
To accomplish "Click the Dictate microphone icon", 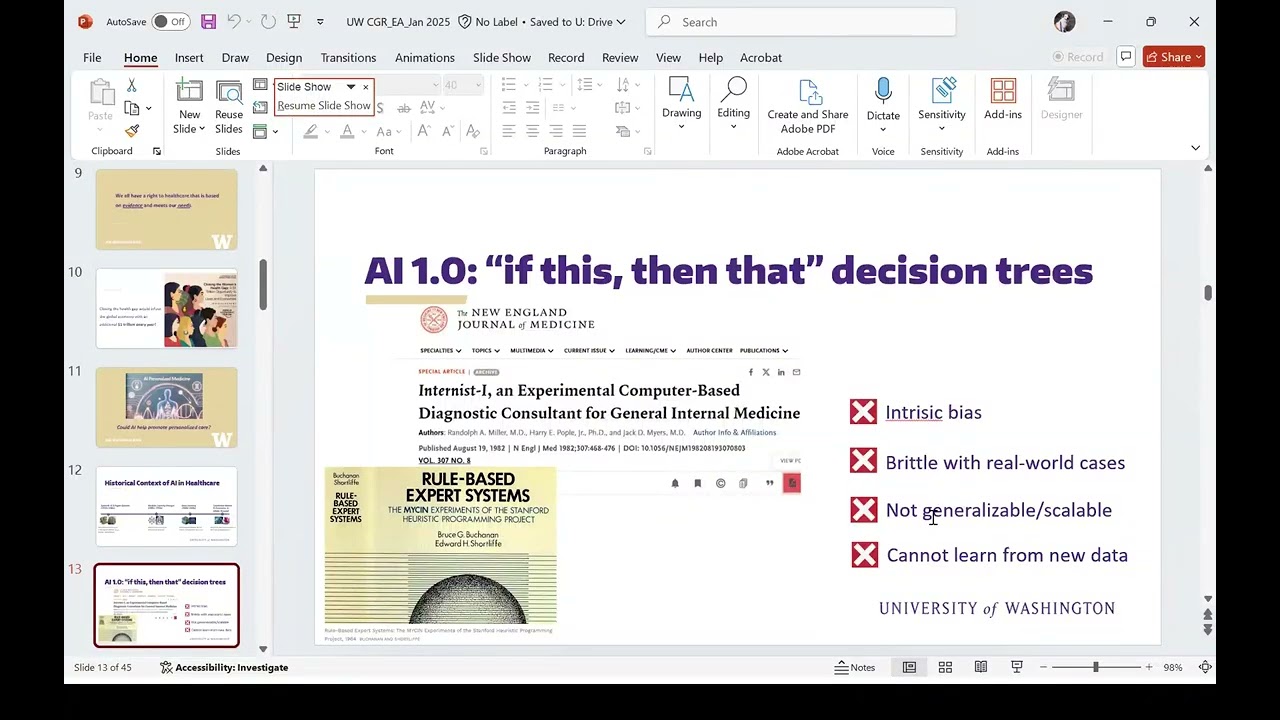I will coord(883,92).
